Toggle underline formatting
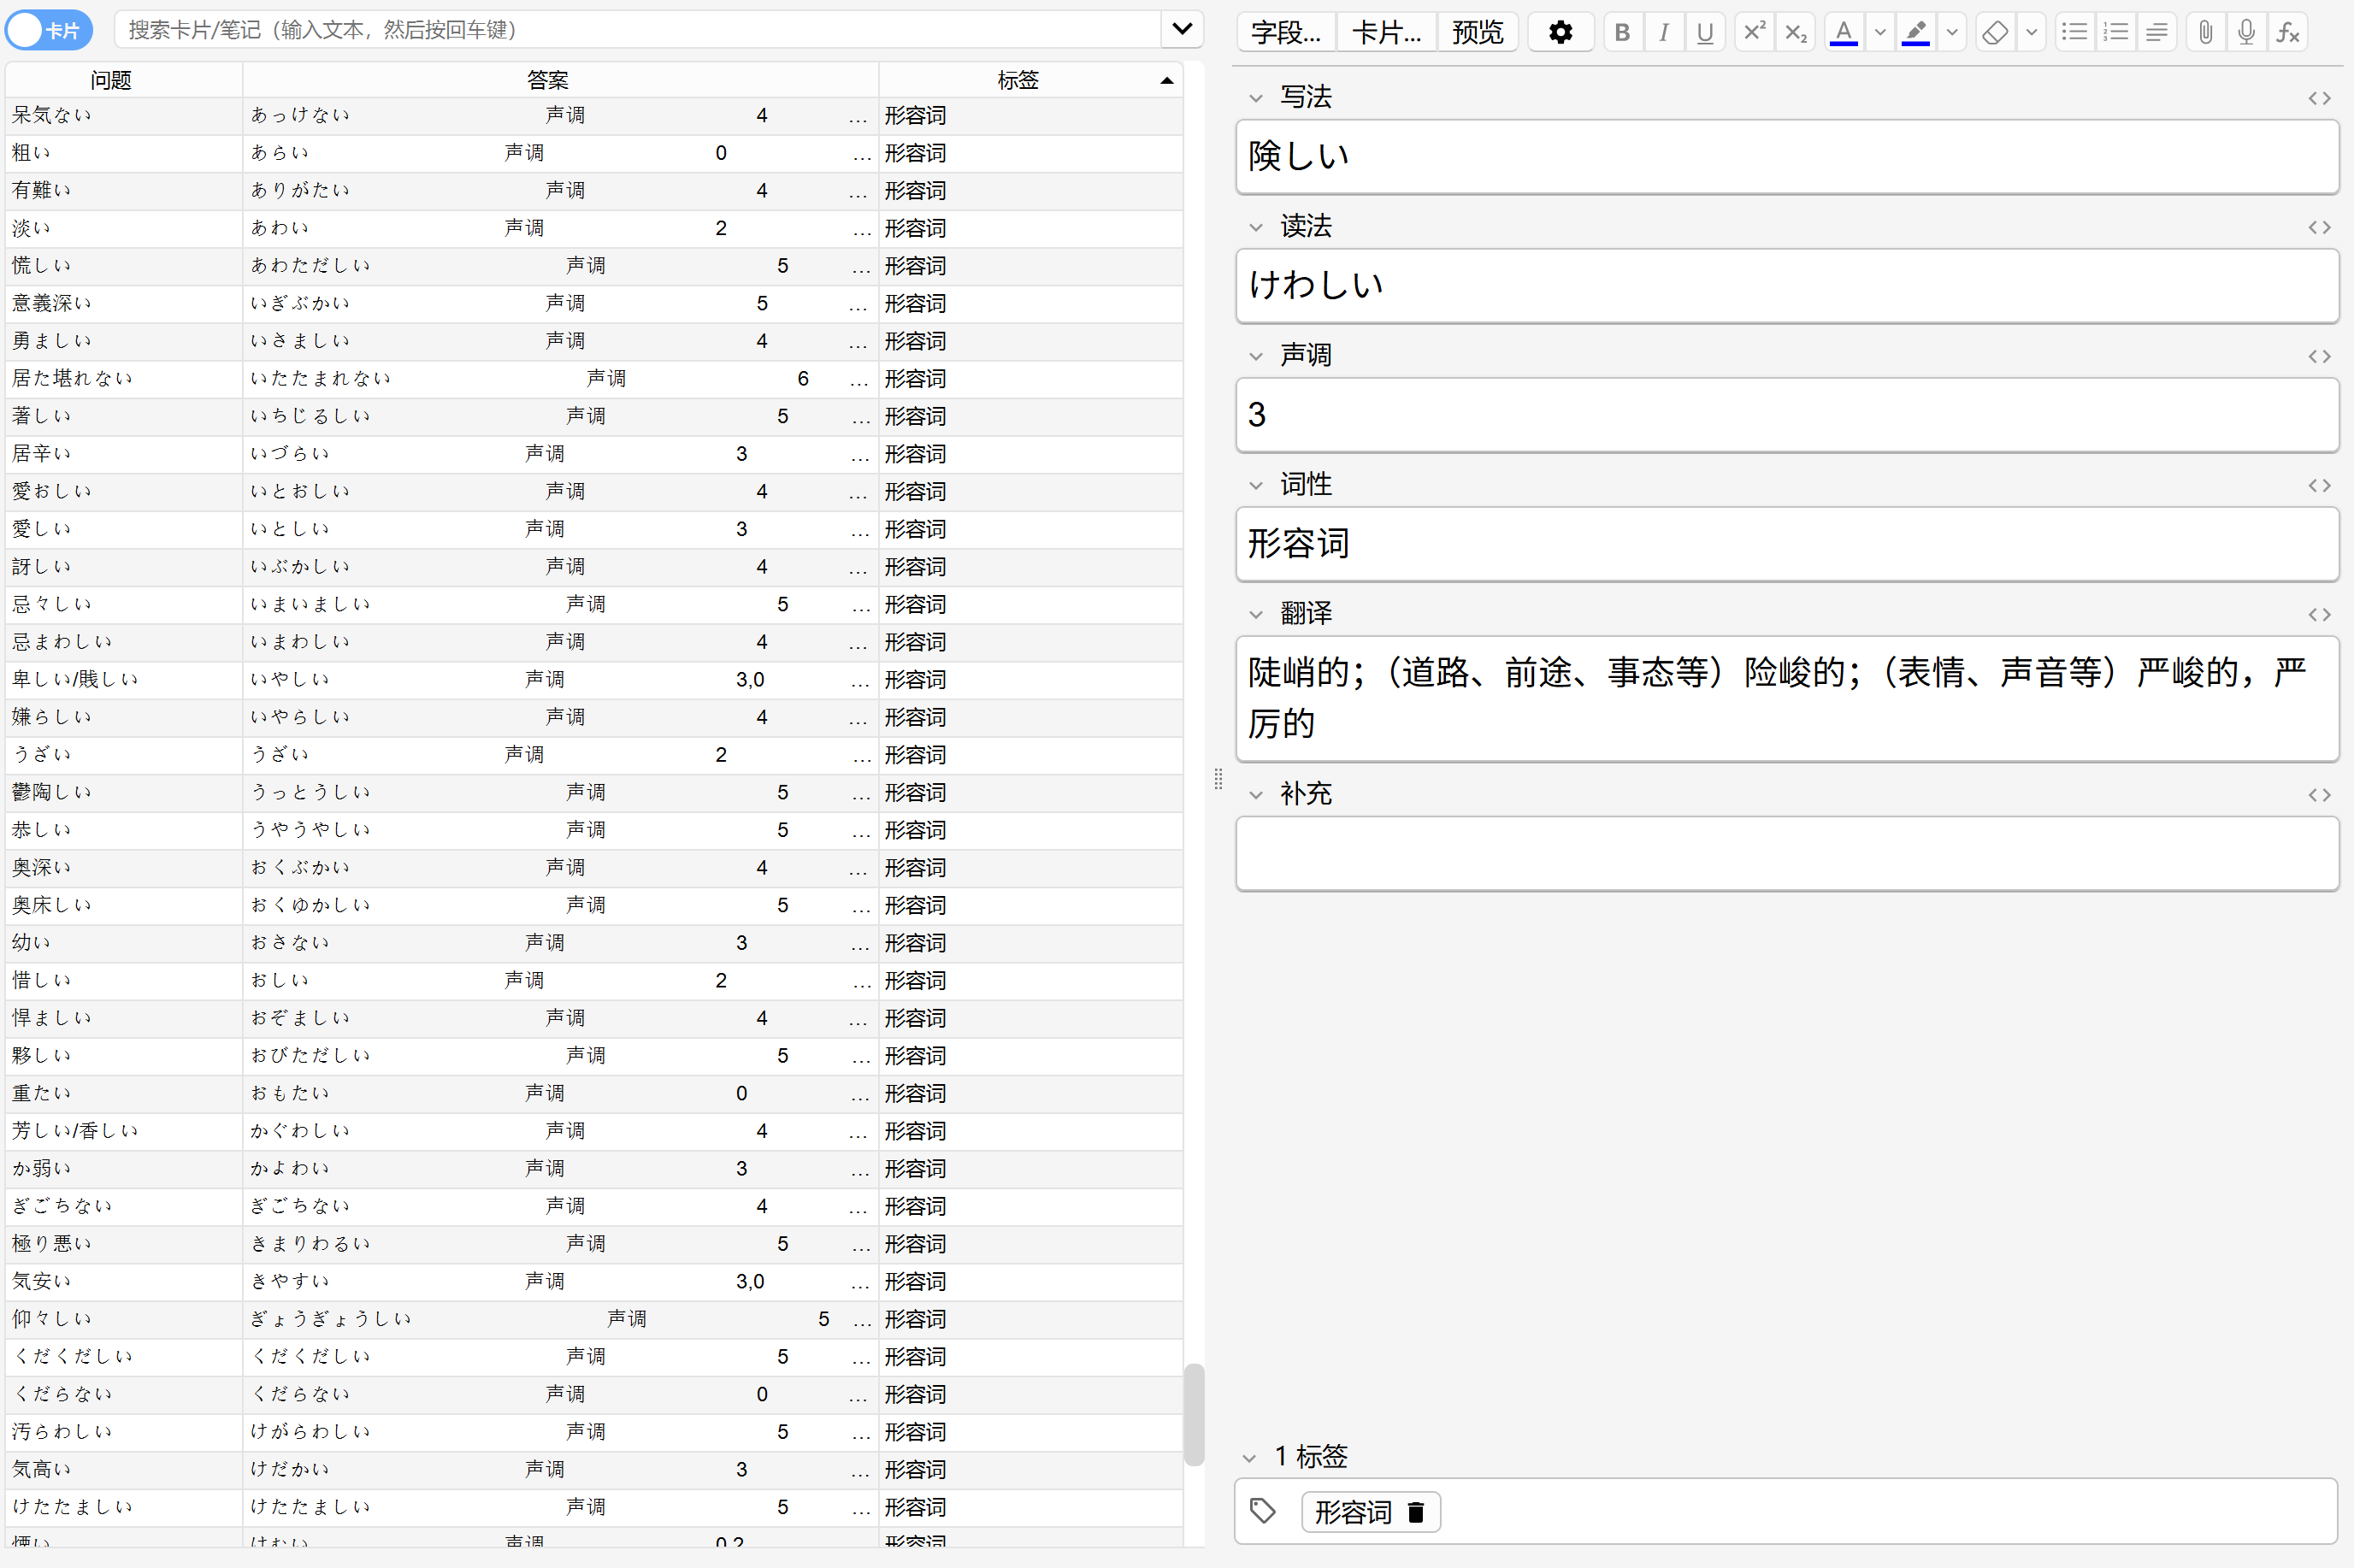Viewport: 2354px width, 1568px height. click(x=1705, y=32)
